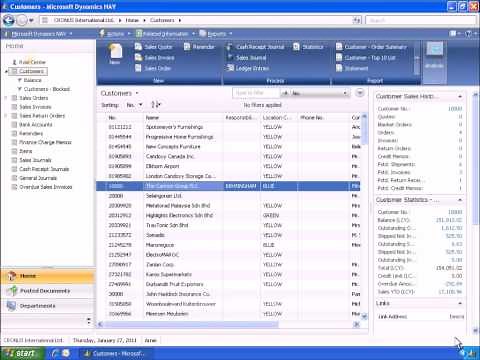Select the Karoo Supermarkets customer row
Screen dimensions: 480x360
click(x=229, y=274)
